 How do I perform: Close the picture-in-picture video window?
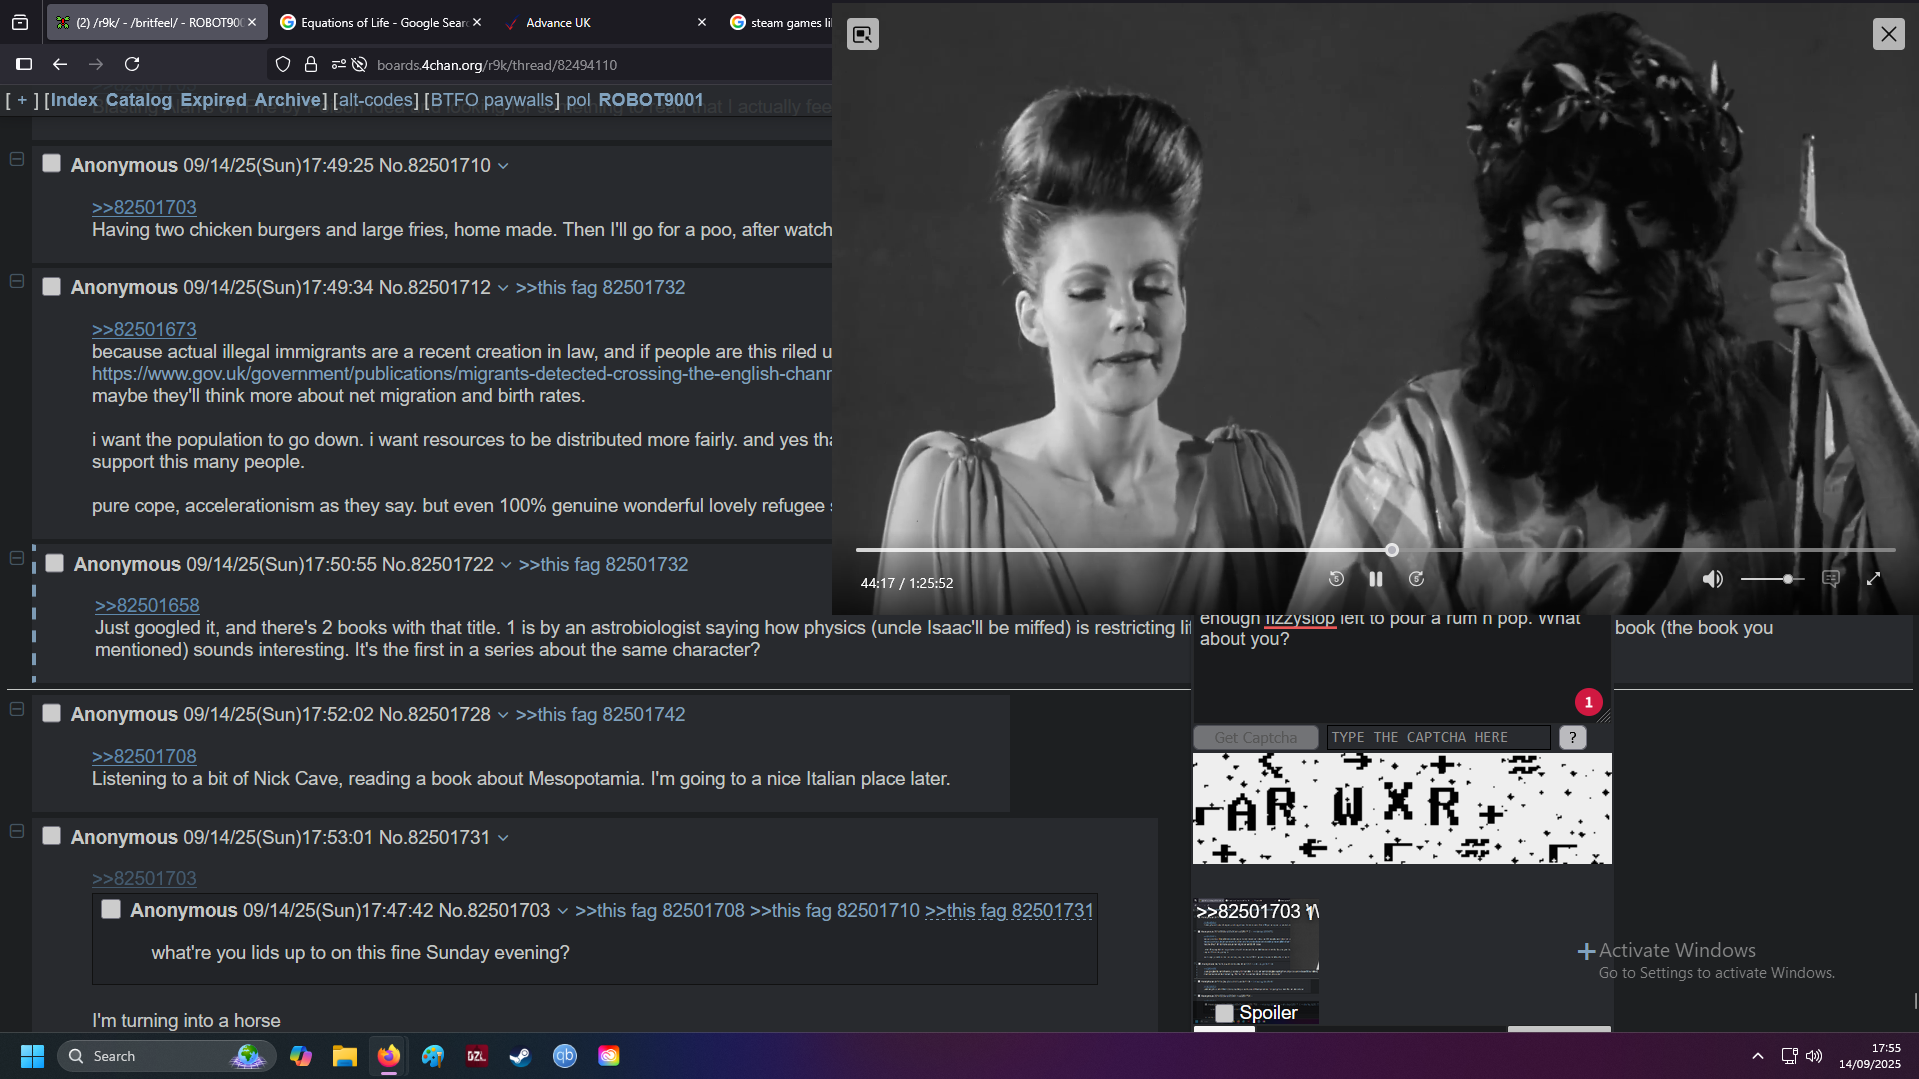(x=1888, y=34)
